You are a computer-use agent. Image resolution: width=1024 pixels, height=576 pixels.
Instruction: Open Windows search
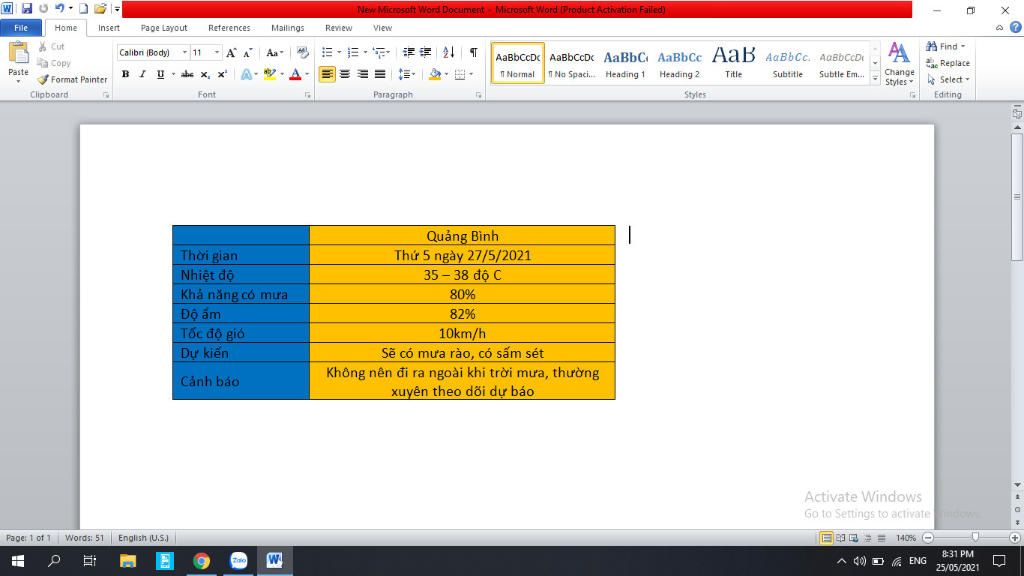(54, 560)
